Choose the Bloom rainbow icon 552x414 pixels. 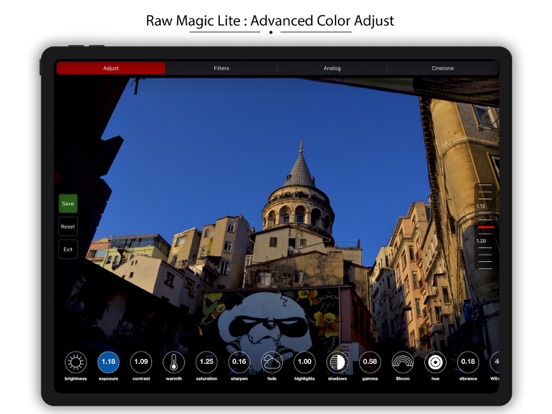(403, 362)
